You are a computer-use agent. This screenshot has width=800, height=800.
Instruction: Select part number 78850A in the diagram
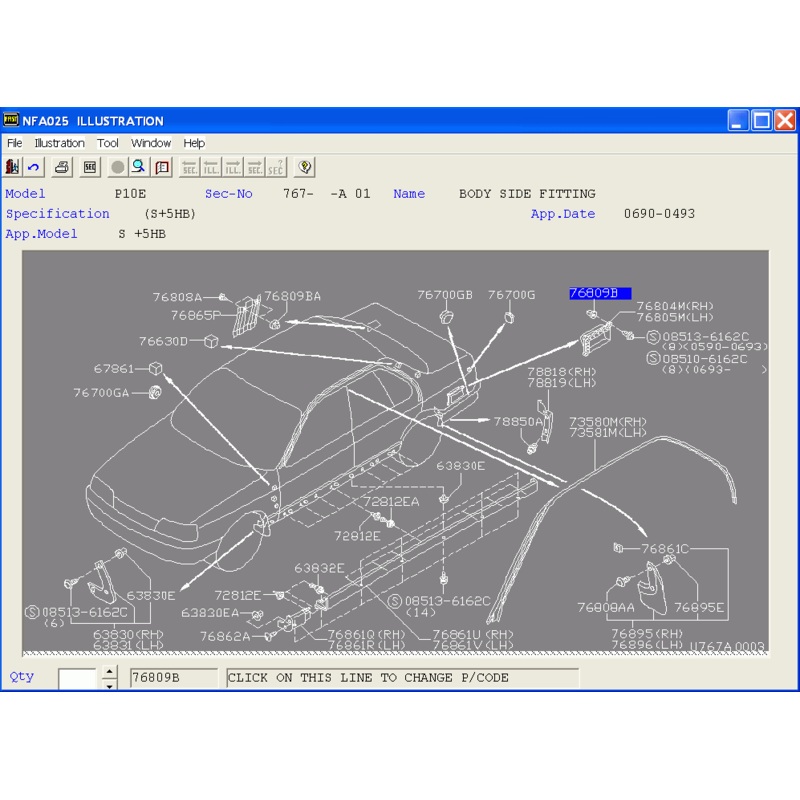coord(518,421)
